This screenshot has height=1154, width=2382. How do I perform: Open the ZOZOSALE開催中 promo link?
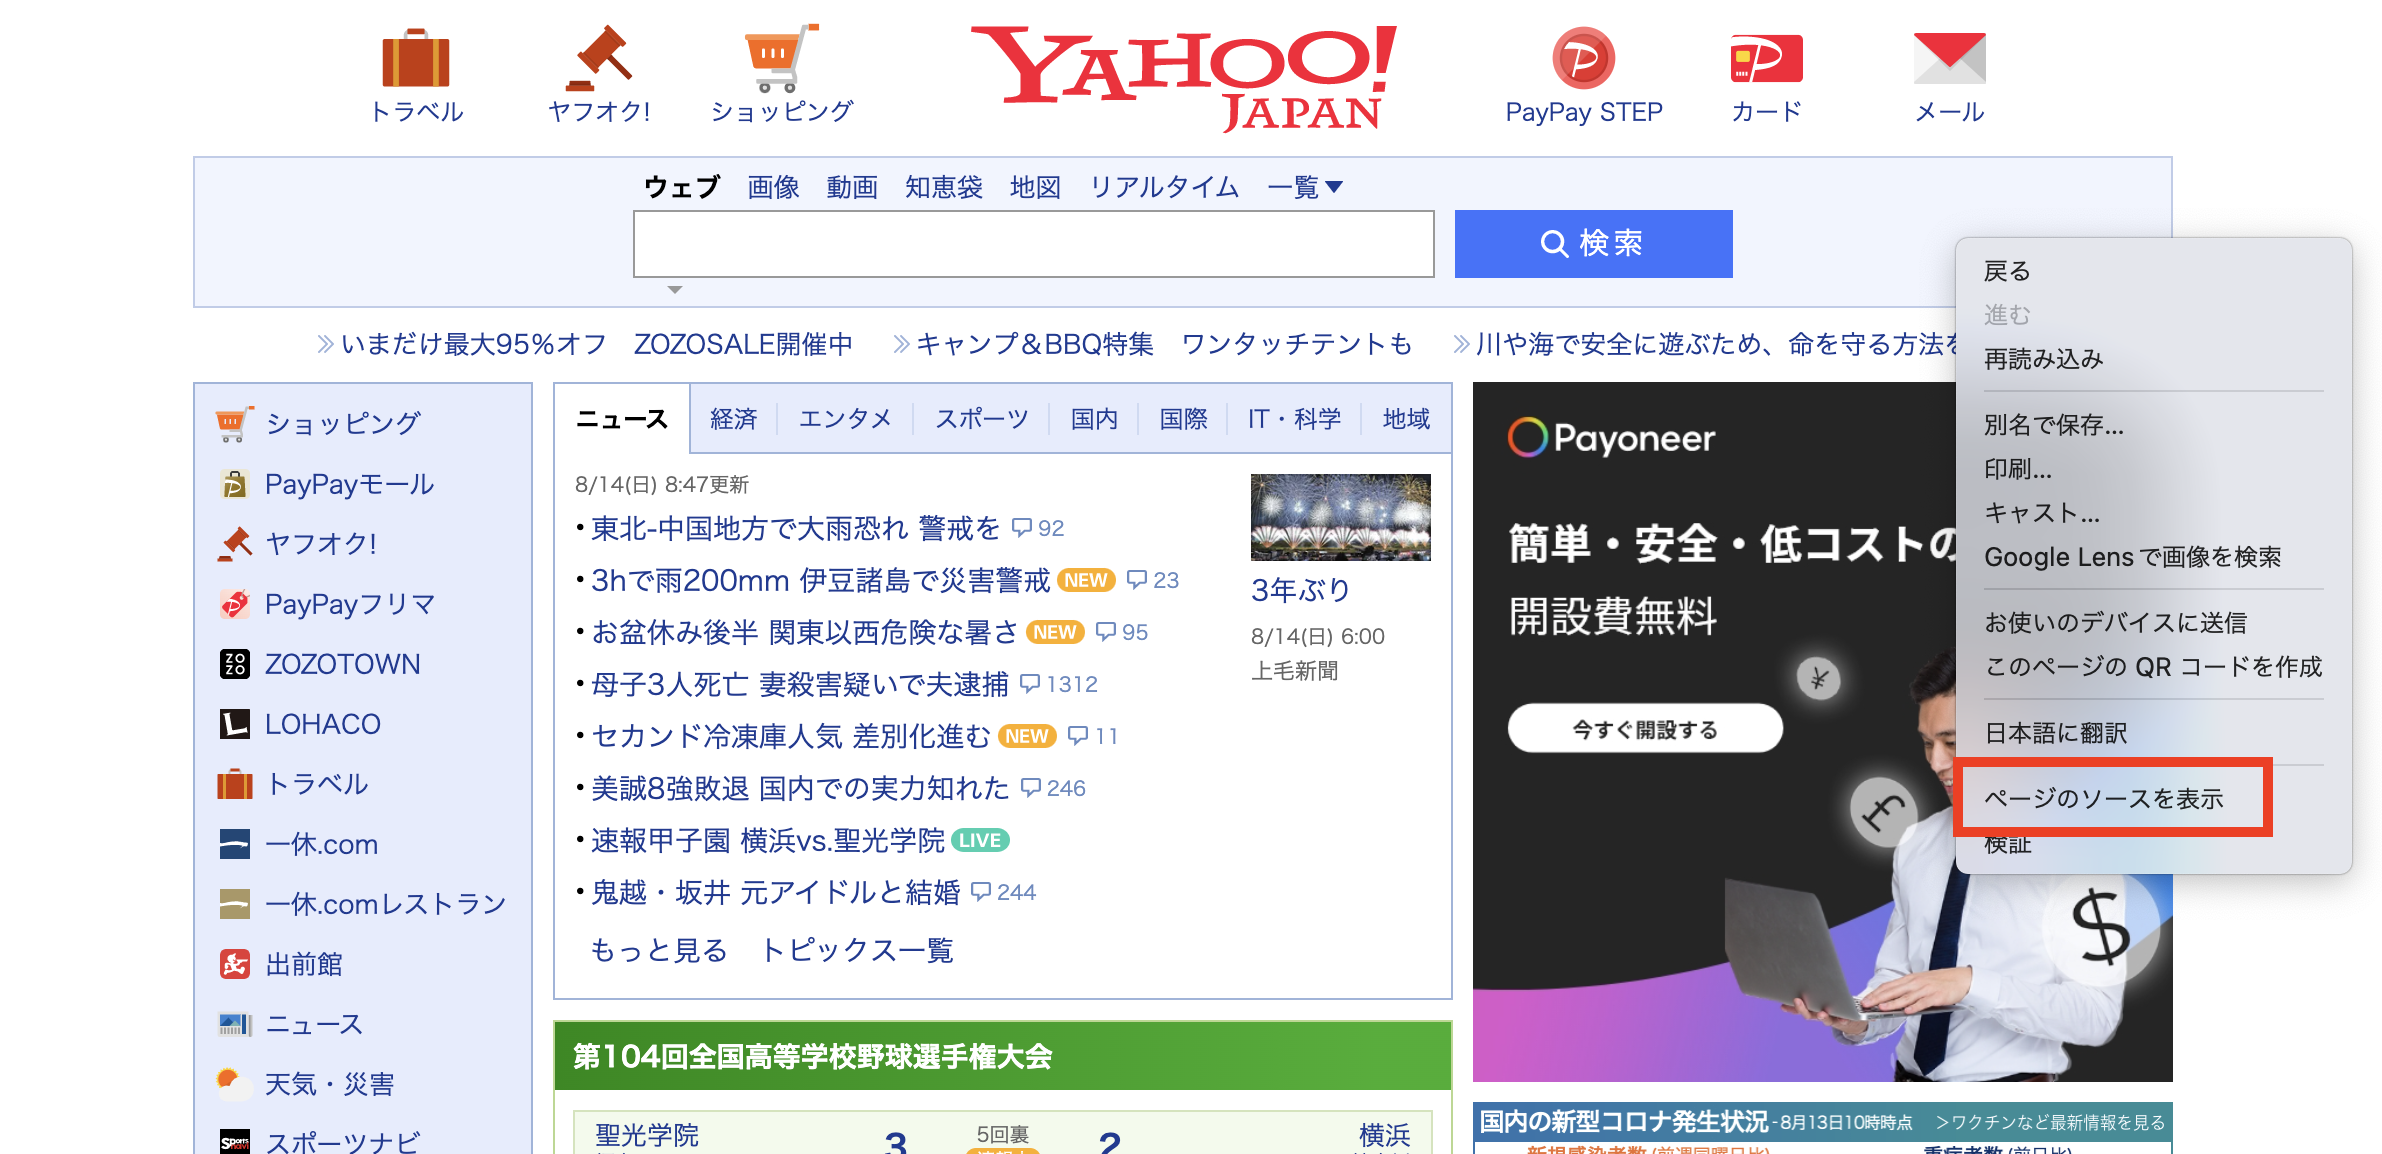743,344
